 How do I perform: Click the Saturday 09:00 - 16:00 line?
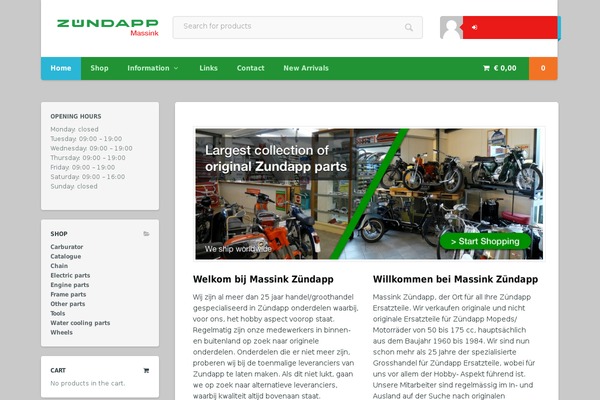click(88, 177)
